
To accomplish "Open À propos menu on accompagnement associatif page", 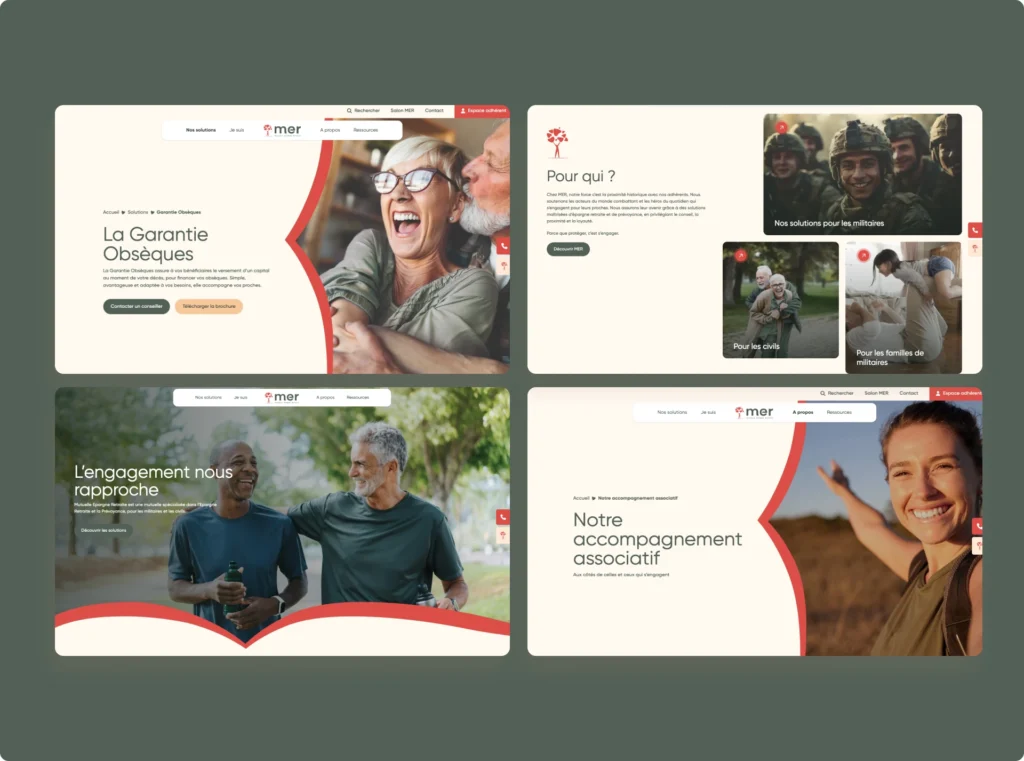I will pos(802,412).
